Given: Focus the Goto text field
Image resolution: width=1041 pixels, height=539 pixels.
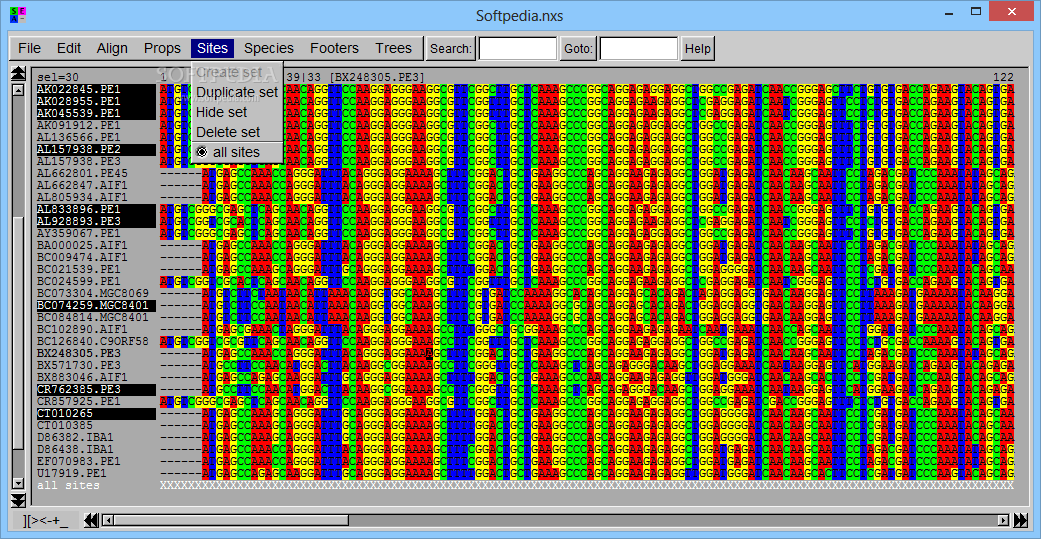Looking at the screenshot, I should pos(639,48).
